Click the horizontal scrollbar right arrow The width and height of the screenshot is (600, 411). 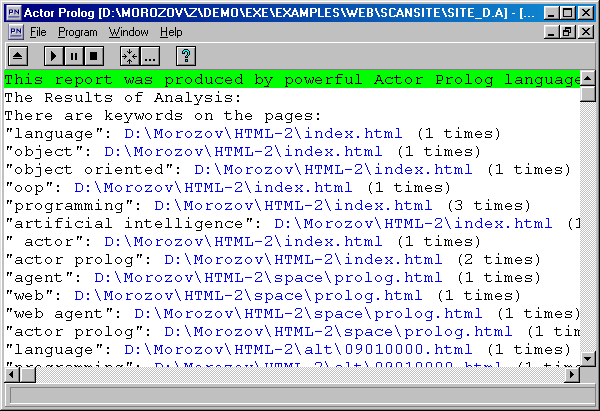[572, 374]
